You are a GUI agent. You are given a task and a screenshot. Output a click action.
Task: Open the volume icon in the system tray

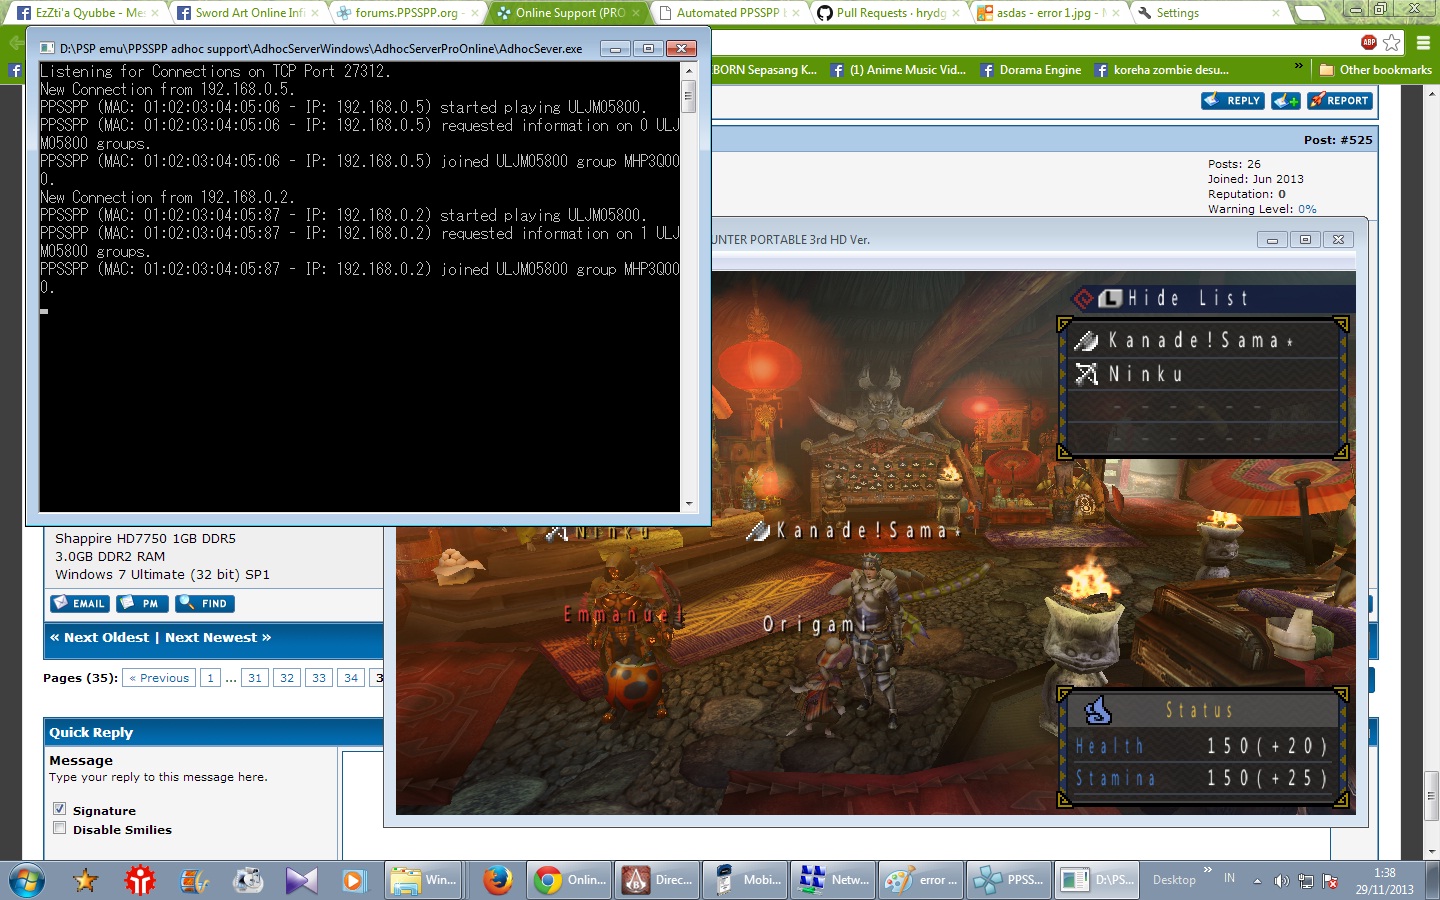coord(1281,881)
